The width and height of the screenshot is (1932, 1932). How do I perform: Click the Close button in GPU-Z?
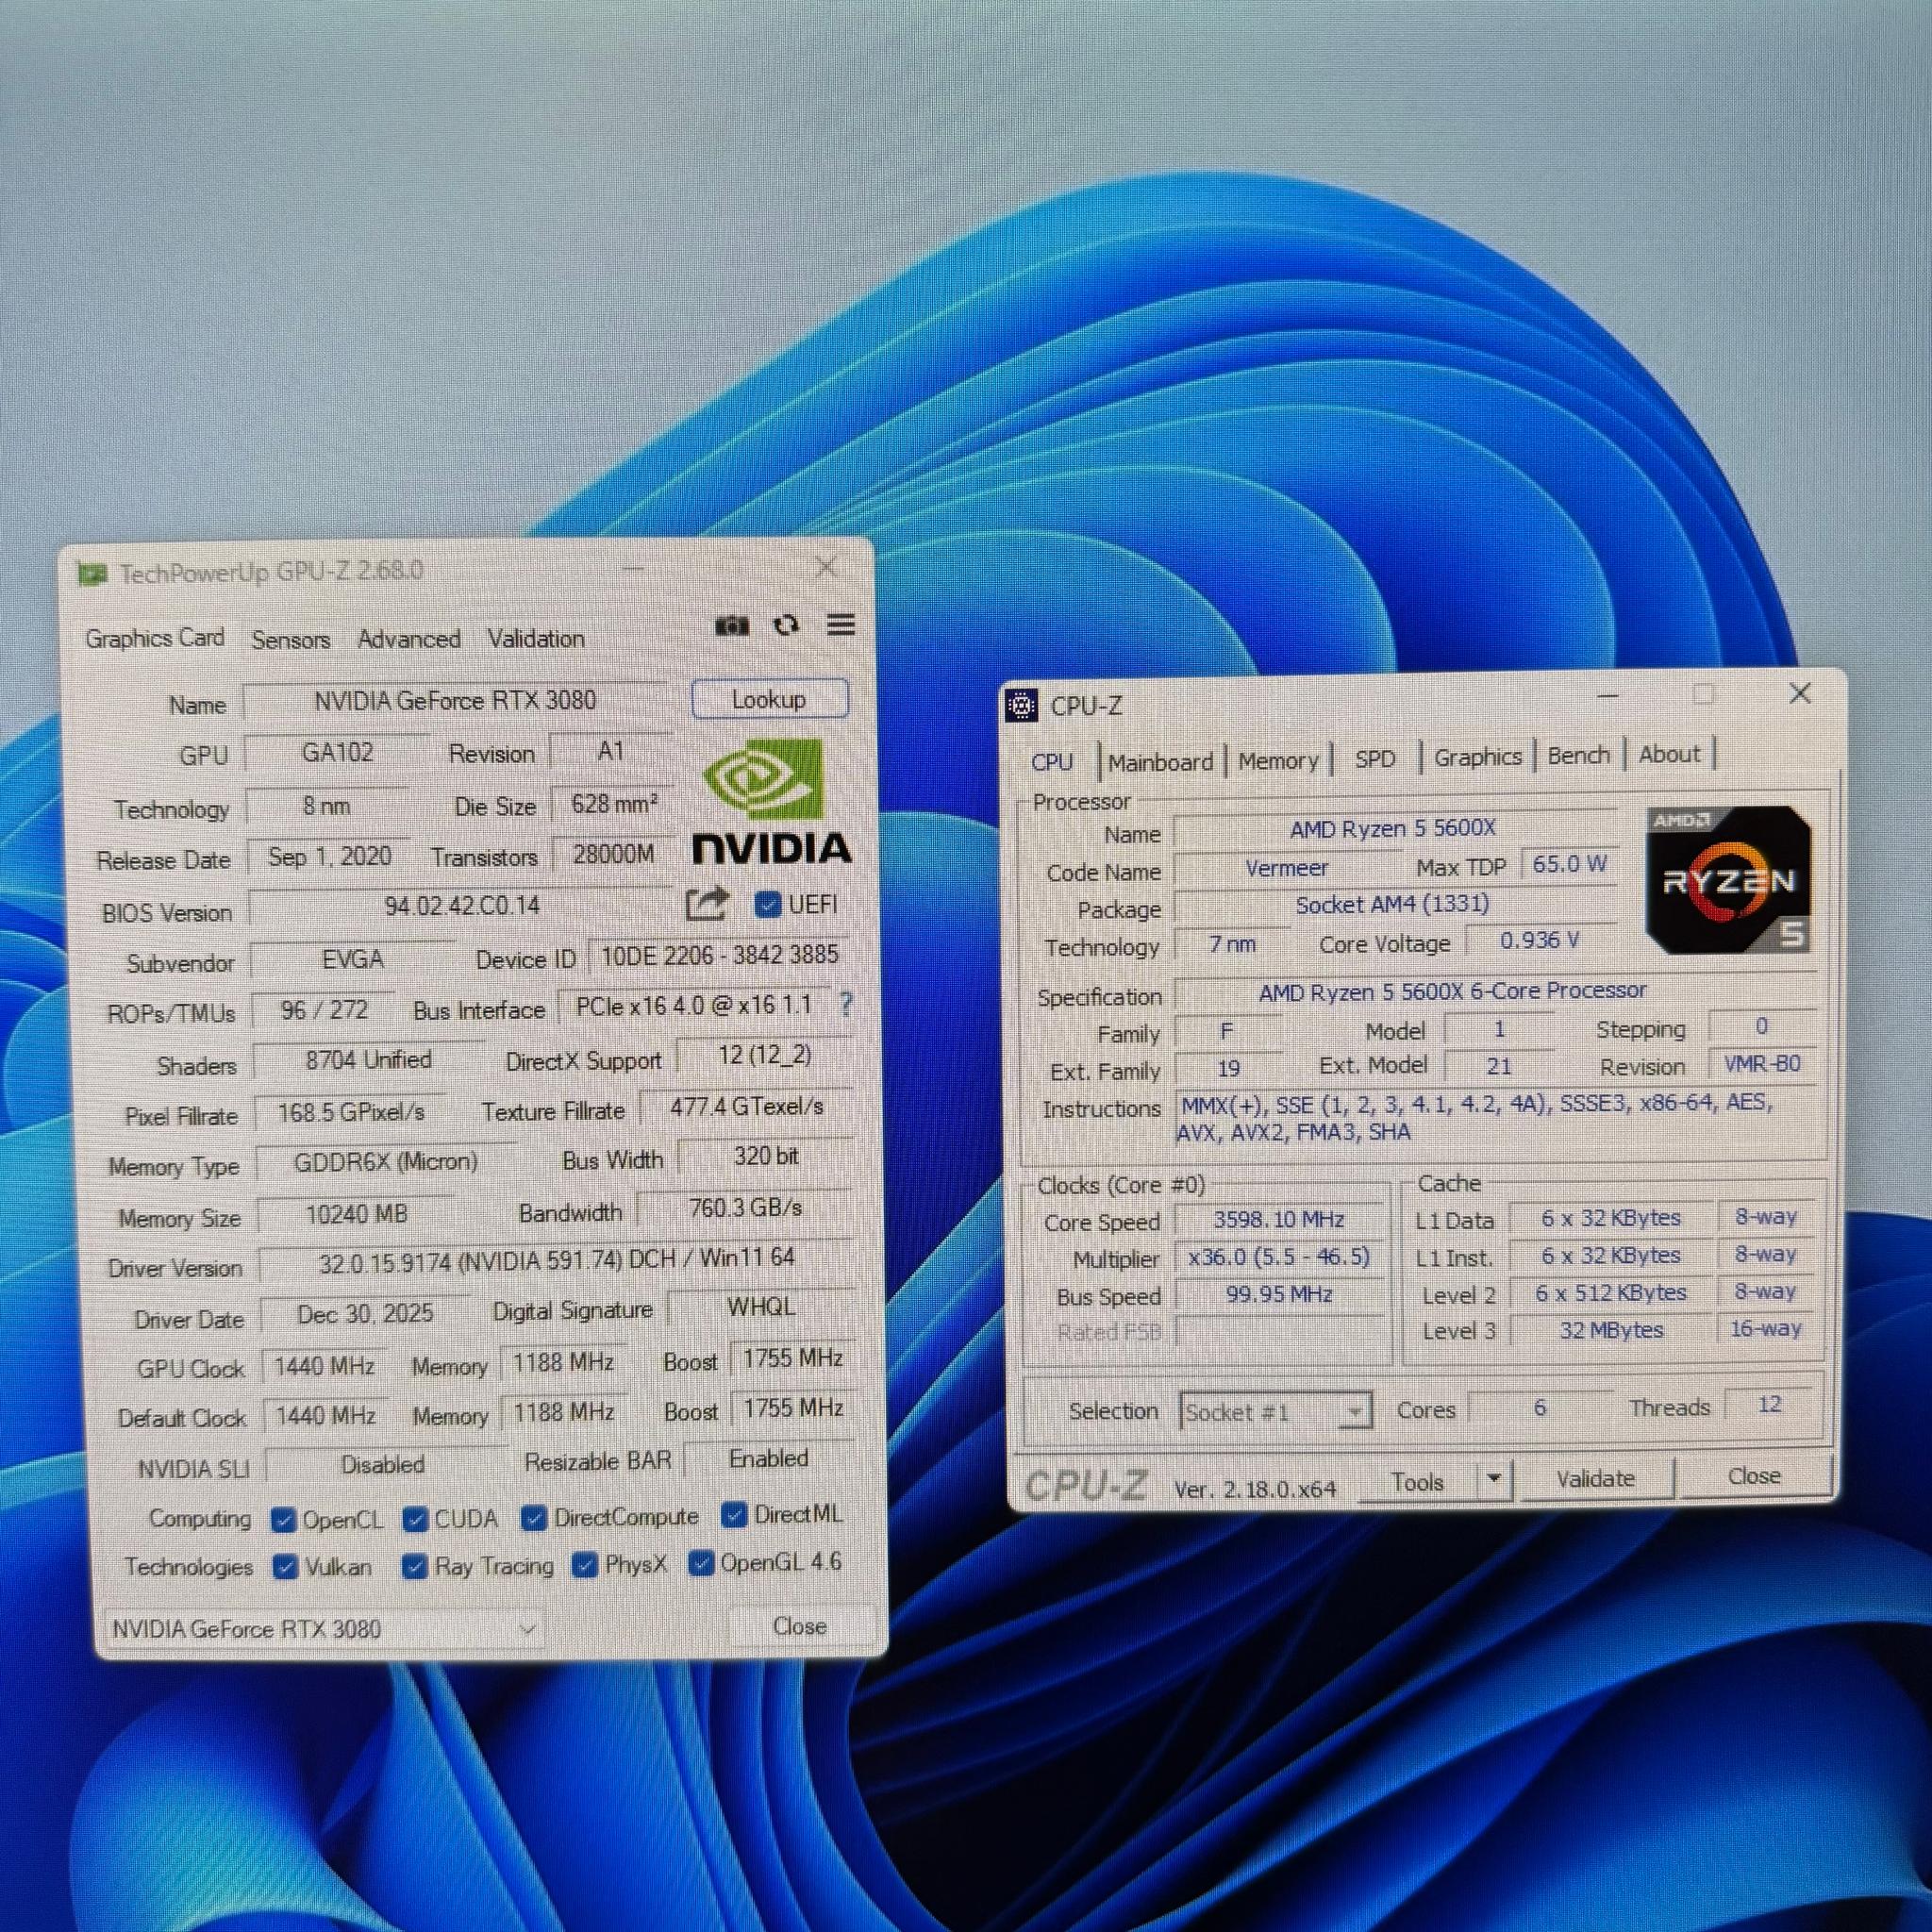coord(799,1626)
